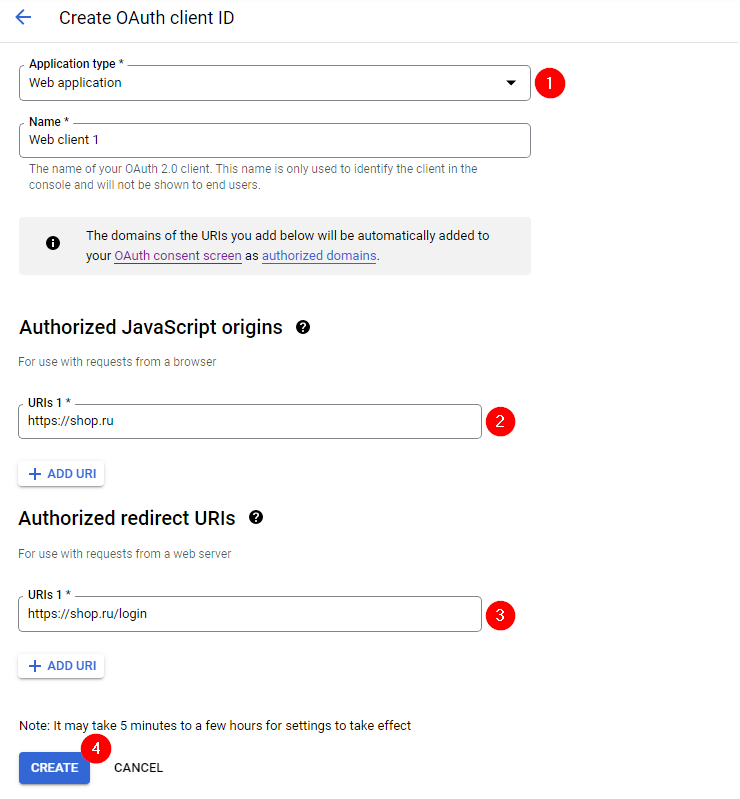740x799 pixels.
Task: Click the Name input field
Action: pyautogui.click(x=274, y=141)
